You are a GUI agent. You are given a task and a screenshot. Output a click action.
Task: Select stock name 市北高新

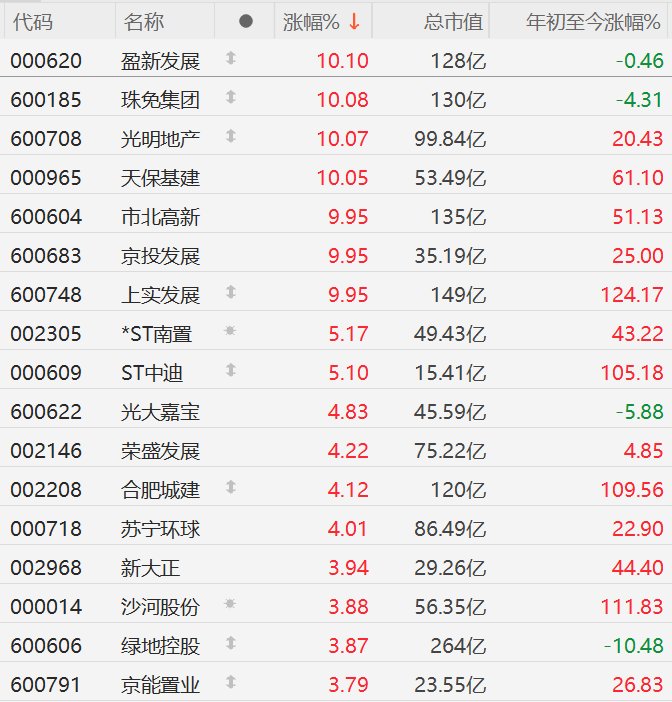[160, 217]
